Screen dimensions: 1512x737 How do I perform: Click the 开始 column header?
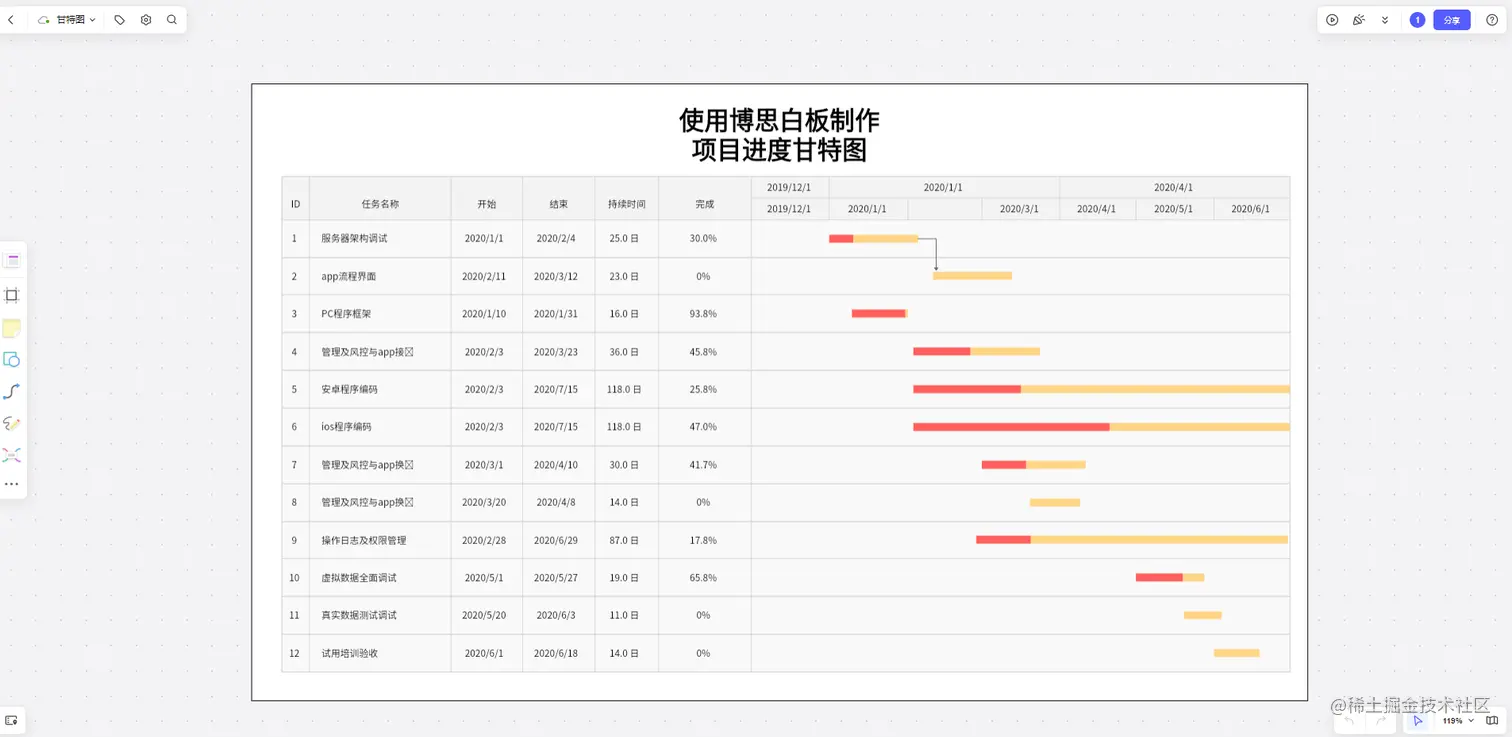[486, 204]
